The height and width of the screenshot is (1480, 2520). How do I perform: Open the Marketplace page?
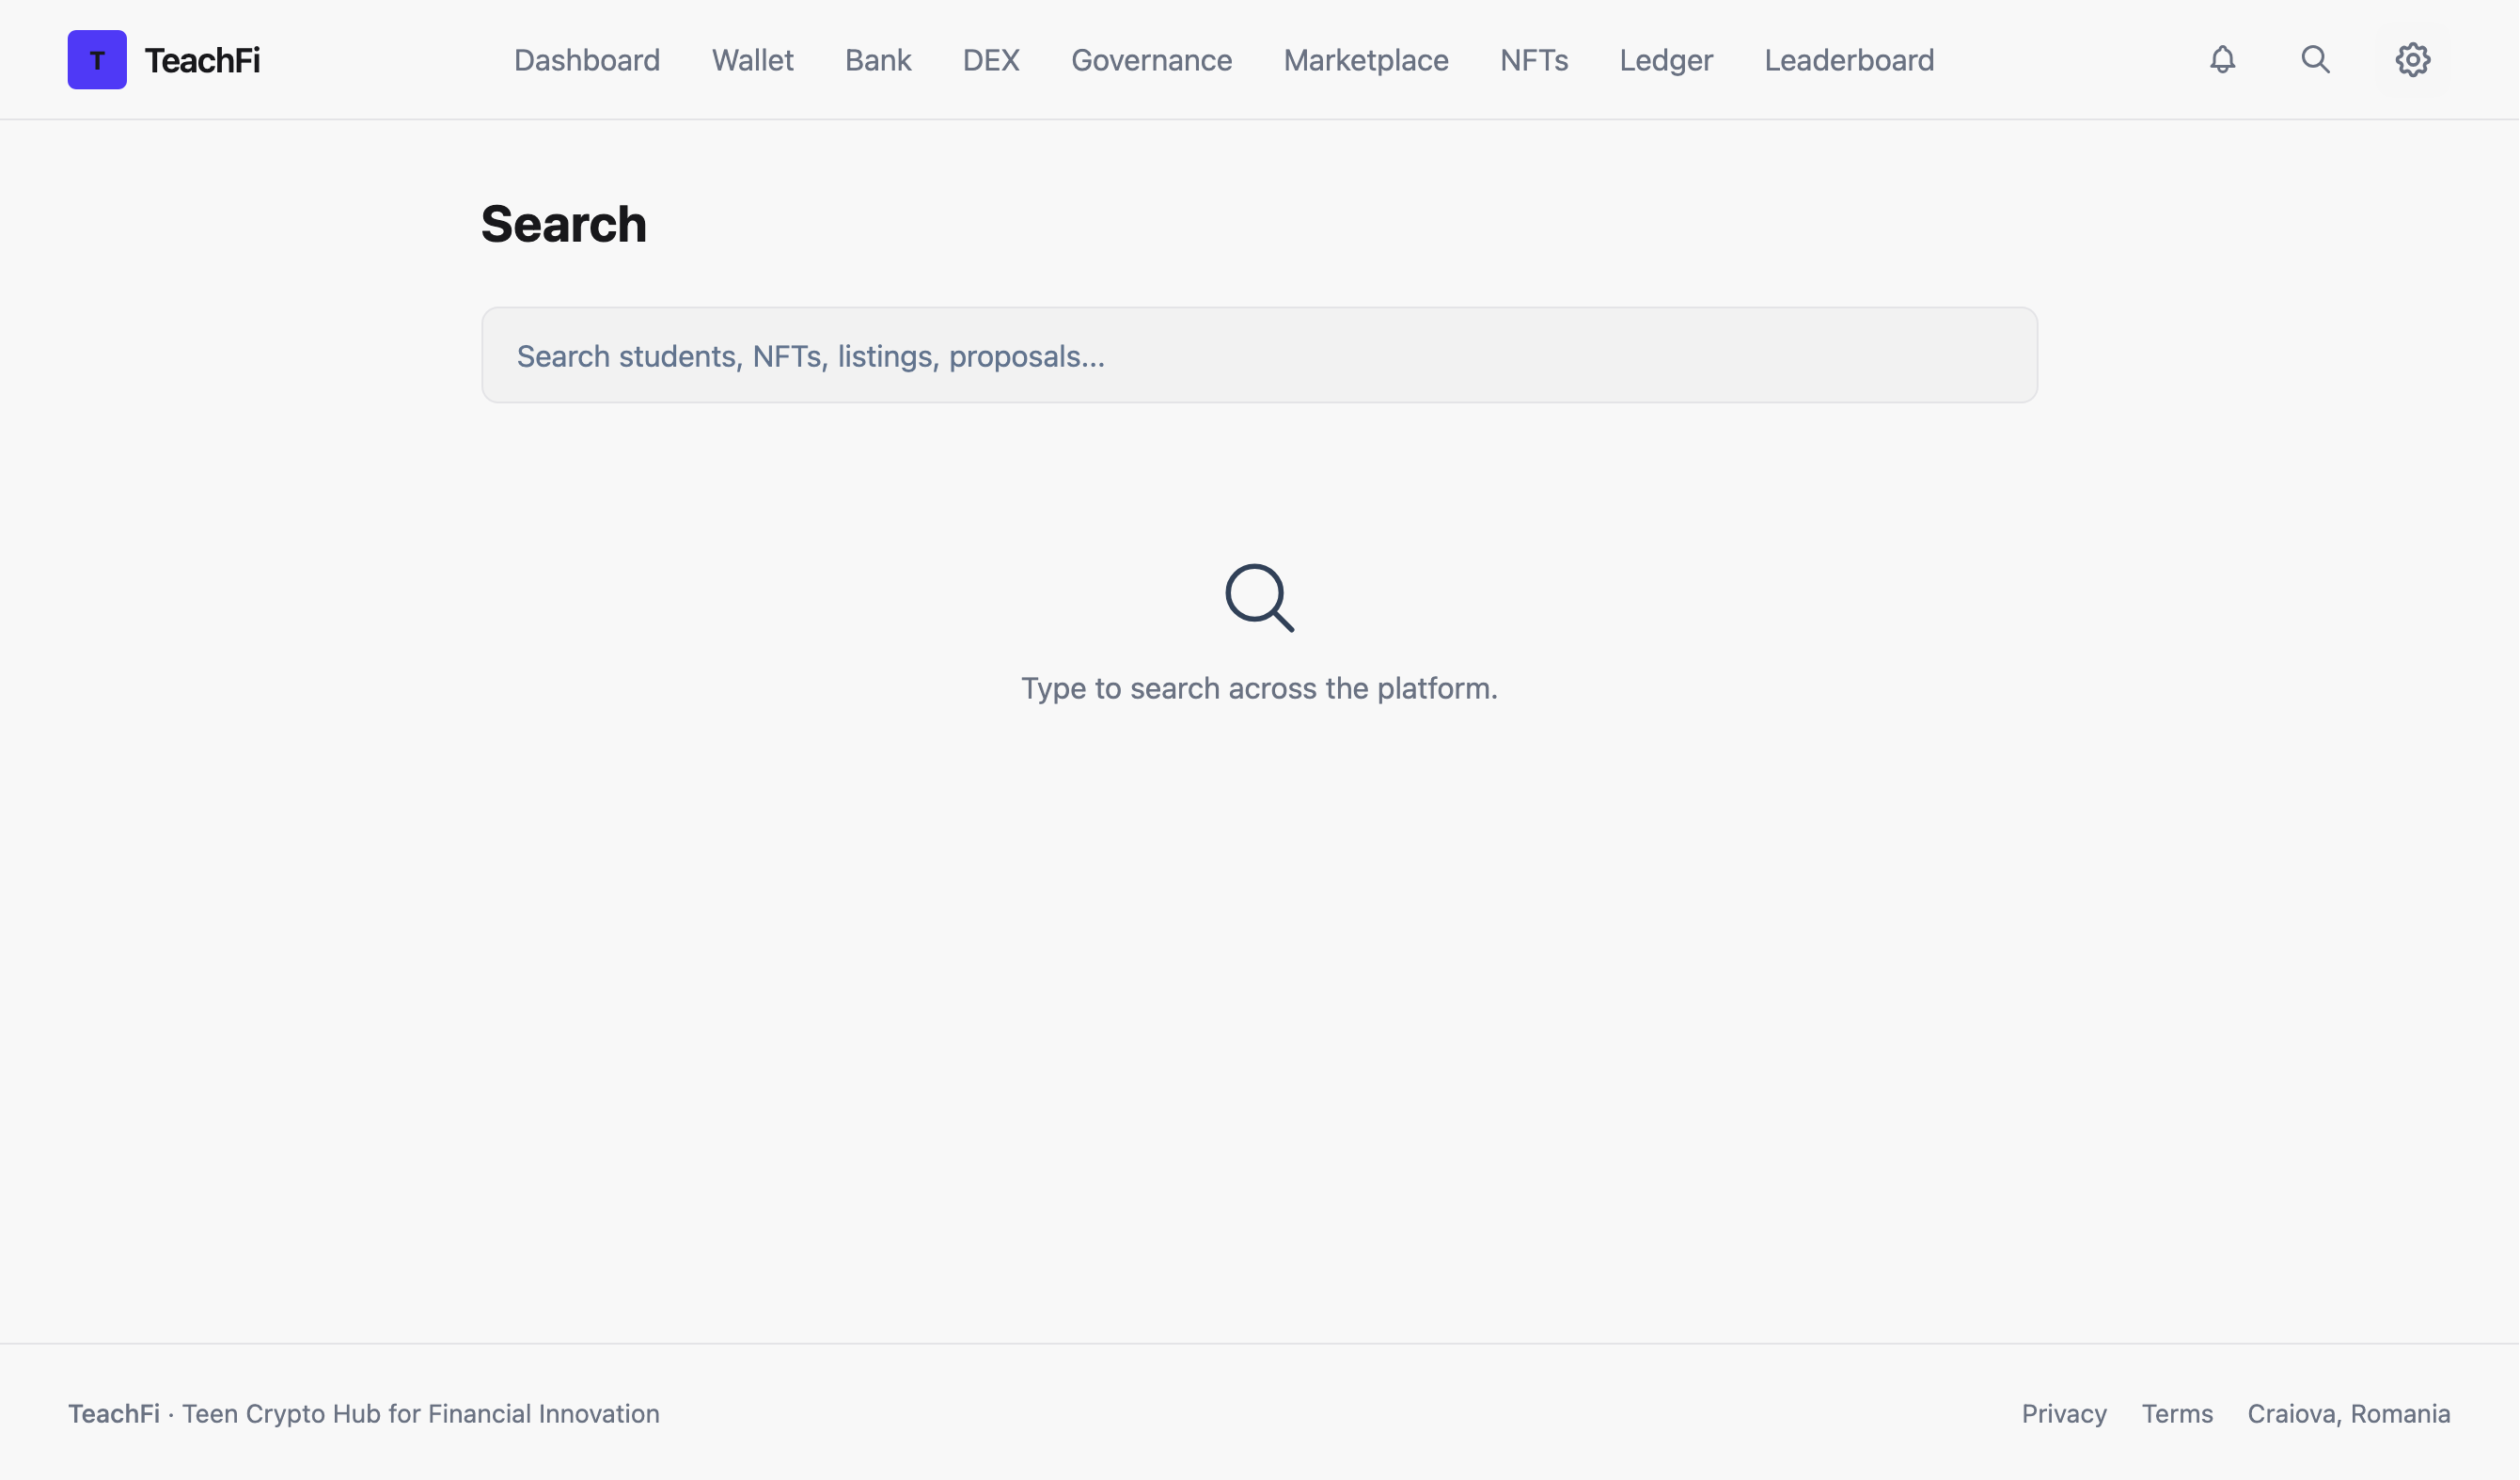[x=1365, y=60]
